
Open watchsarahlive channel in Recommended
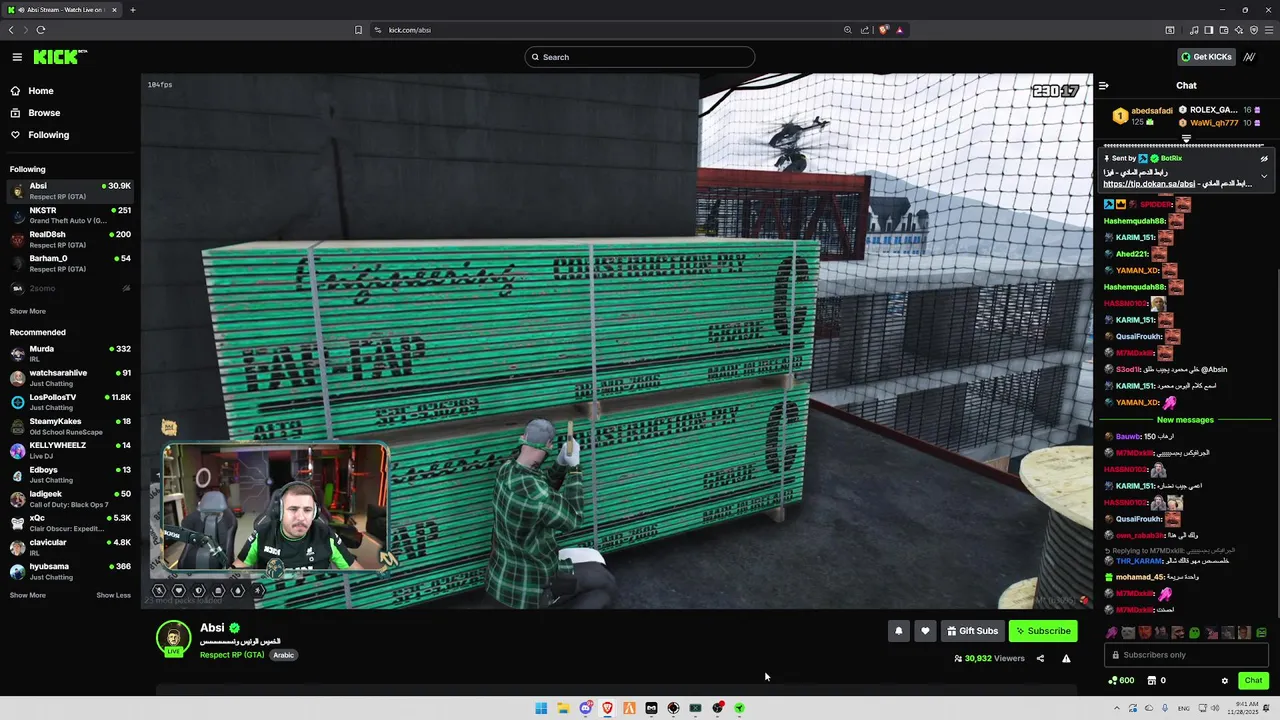click(70, 377)
